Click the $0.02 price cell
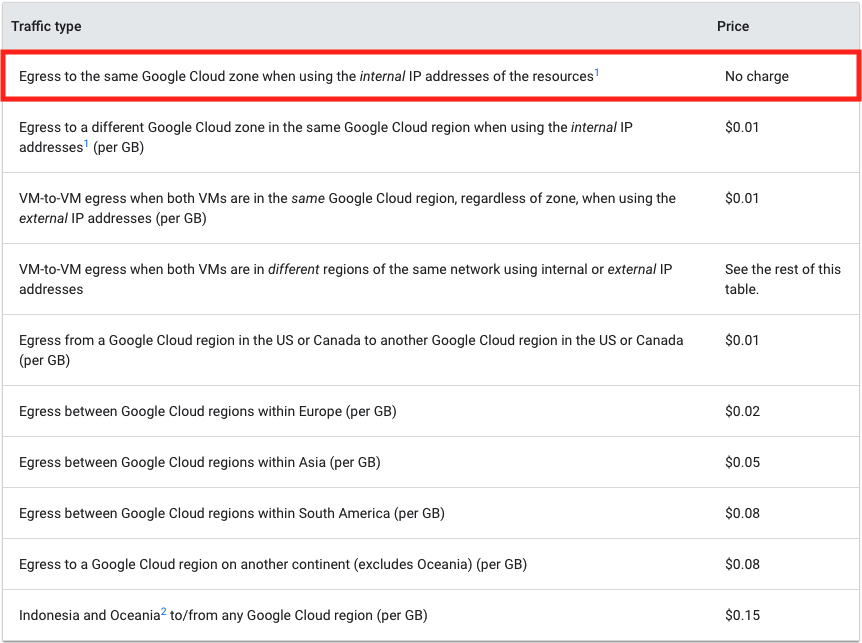The image size is (862, 643). pos(742,412)
